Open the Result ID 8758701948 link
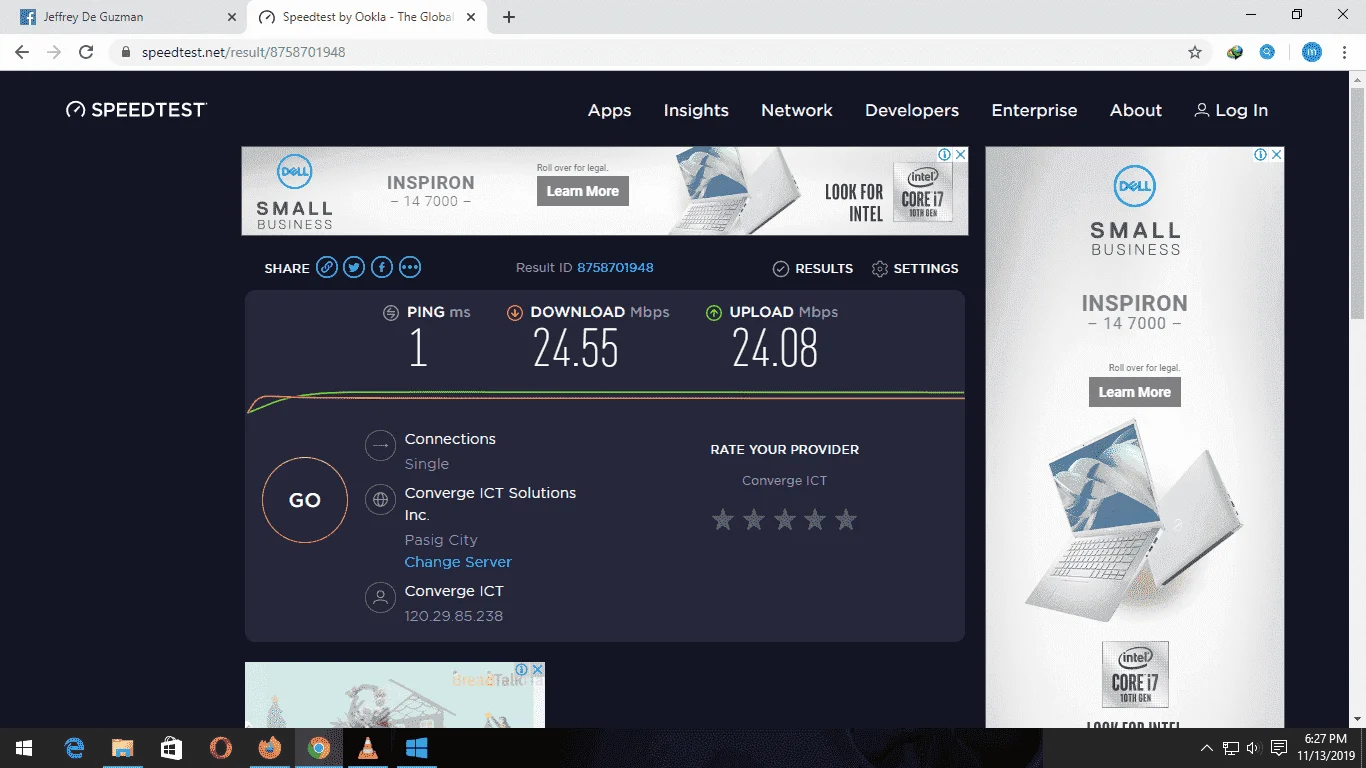This screenshot has width=1366, height=768. coord(615,268)
